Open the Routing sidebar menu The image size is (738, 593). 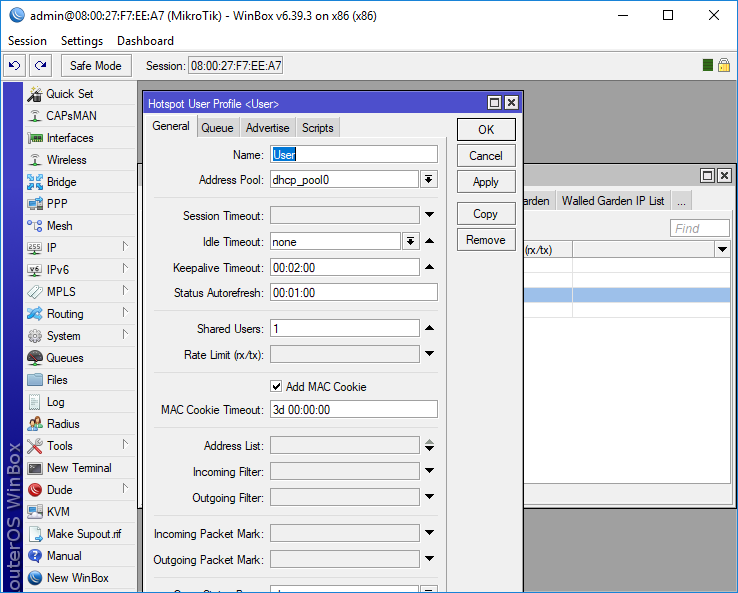click(x=80, y=314)
